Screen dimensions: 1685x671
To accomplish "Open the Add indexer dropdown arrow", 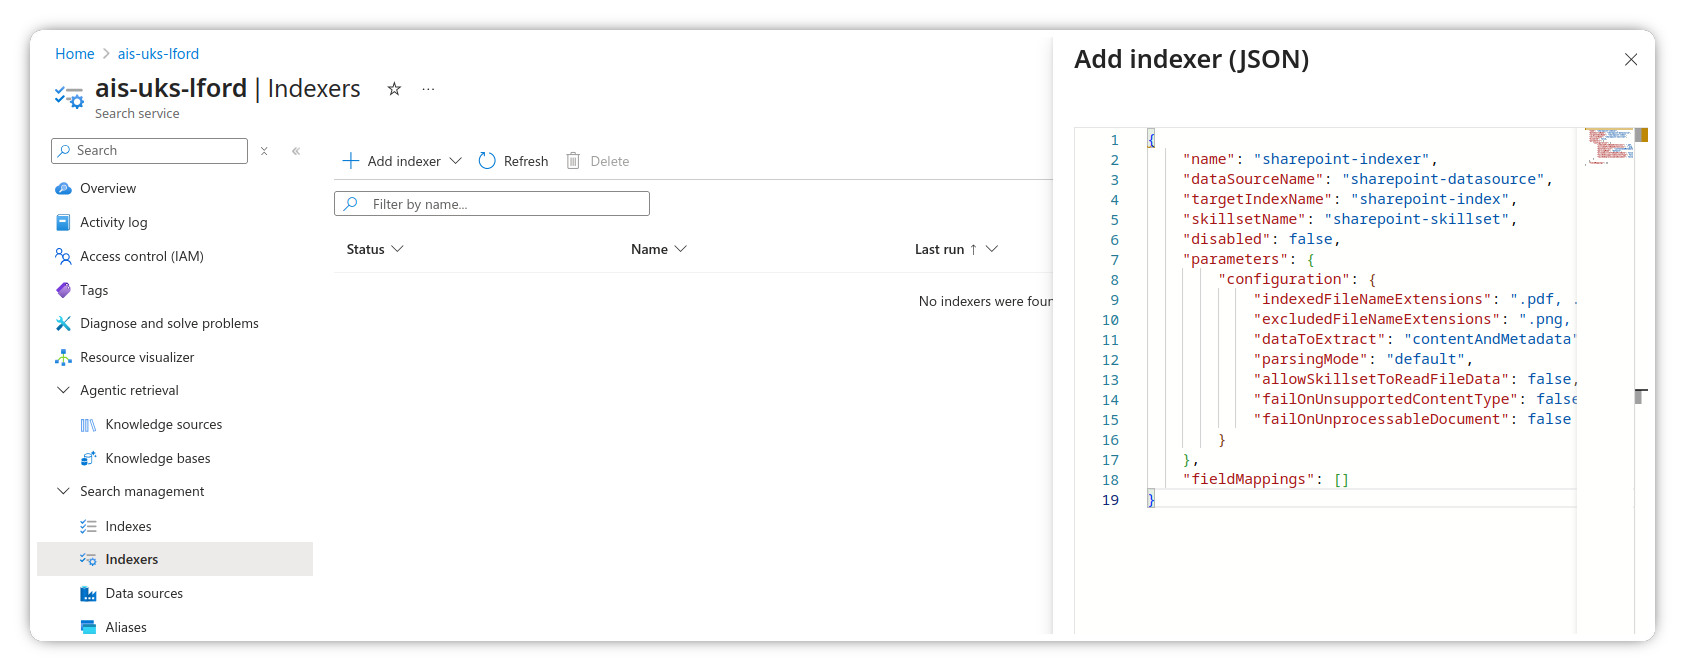I will click(455, 161).
